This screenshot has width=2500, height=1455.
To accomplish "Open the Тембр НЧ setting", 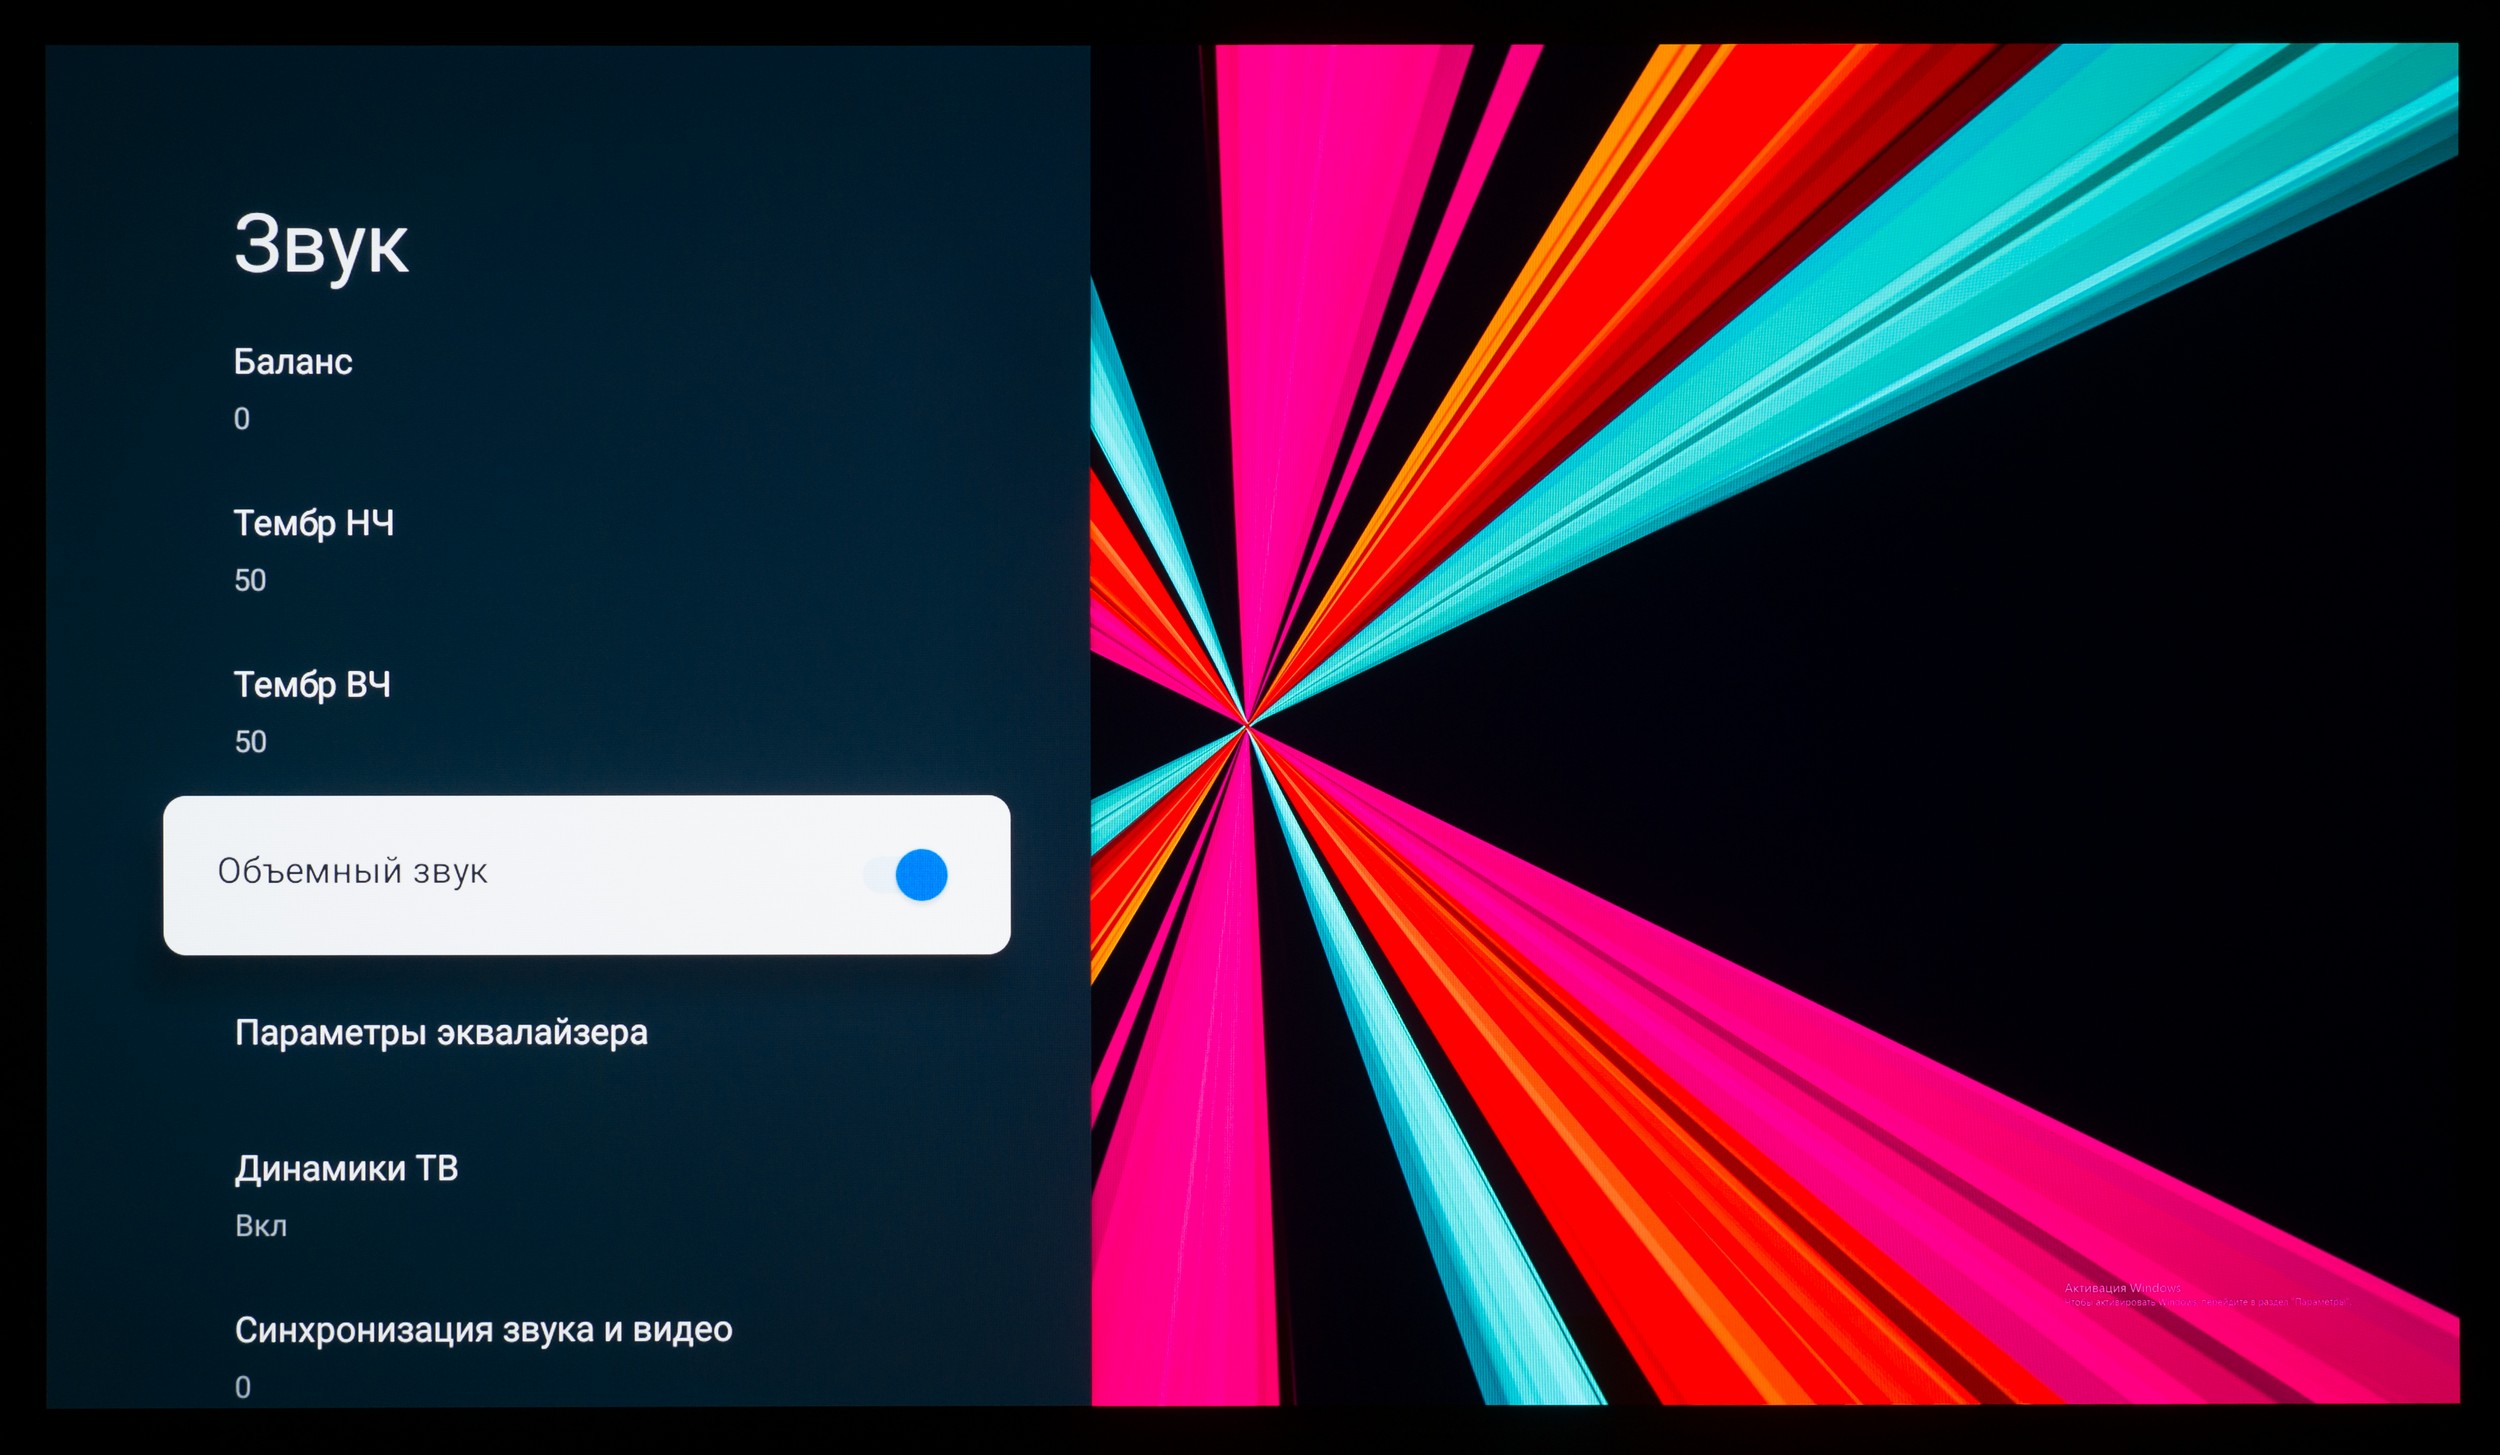I will coord(314,523).
